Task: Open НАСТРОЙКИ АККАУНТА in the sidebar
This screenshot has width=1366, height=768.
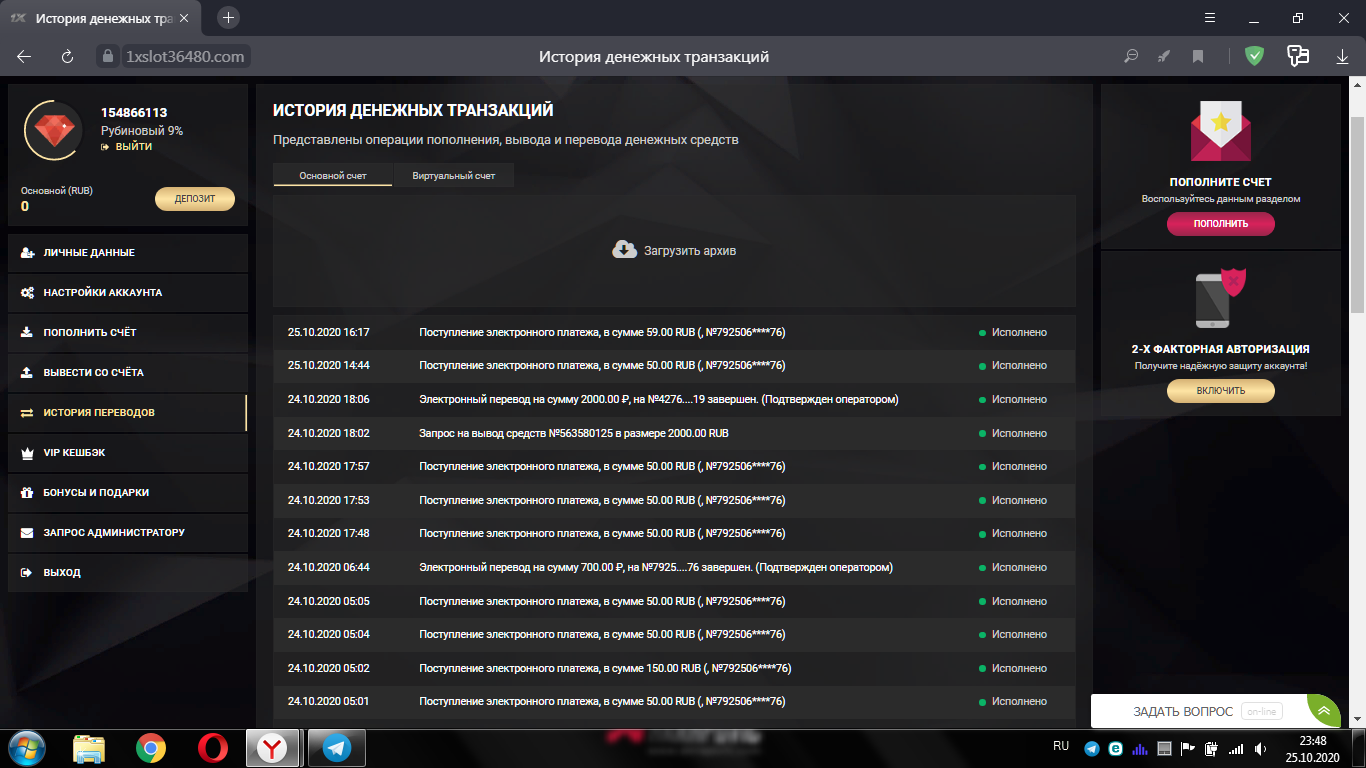Action: tap(128, 293)
